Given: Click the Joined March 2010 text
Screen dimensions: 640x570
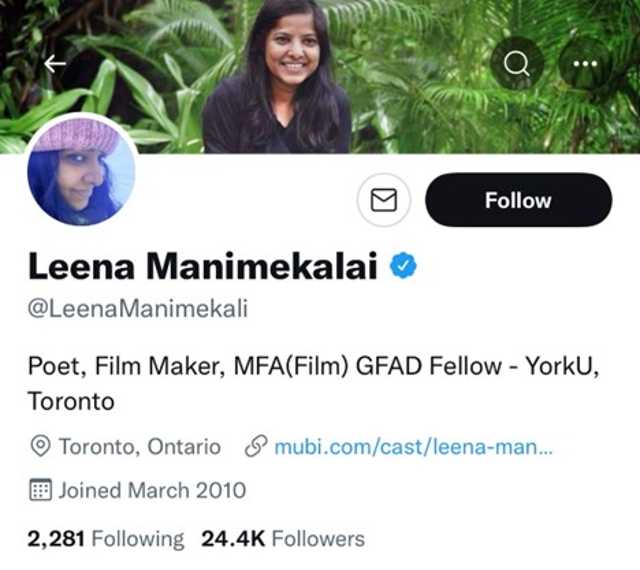Looking at the screenshot, I should click(152, 490).
